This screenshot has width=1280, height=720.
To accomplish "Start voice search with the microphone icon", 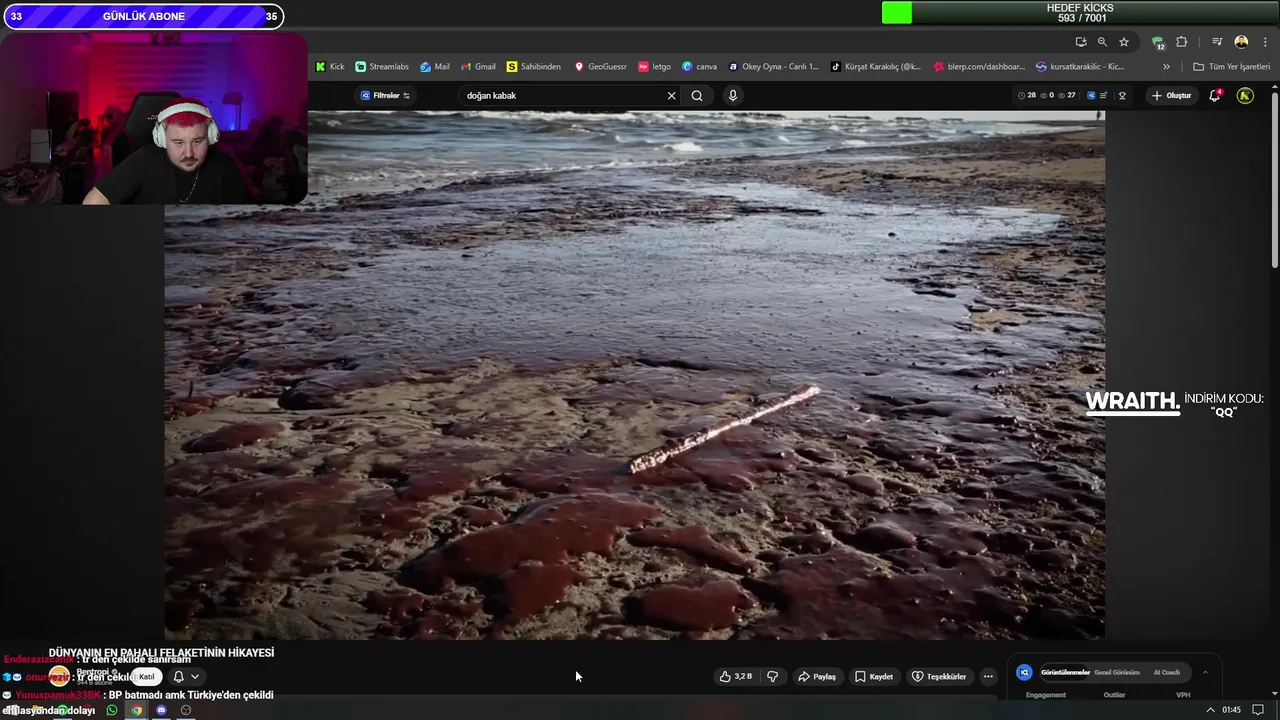I will click(x=733, y=95).
